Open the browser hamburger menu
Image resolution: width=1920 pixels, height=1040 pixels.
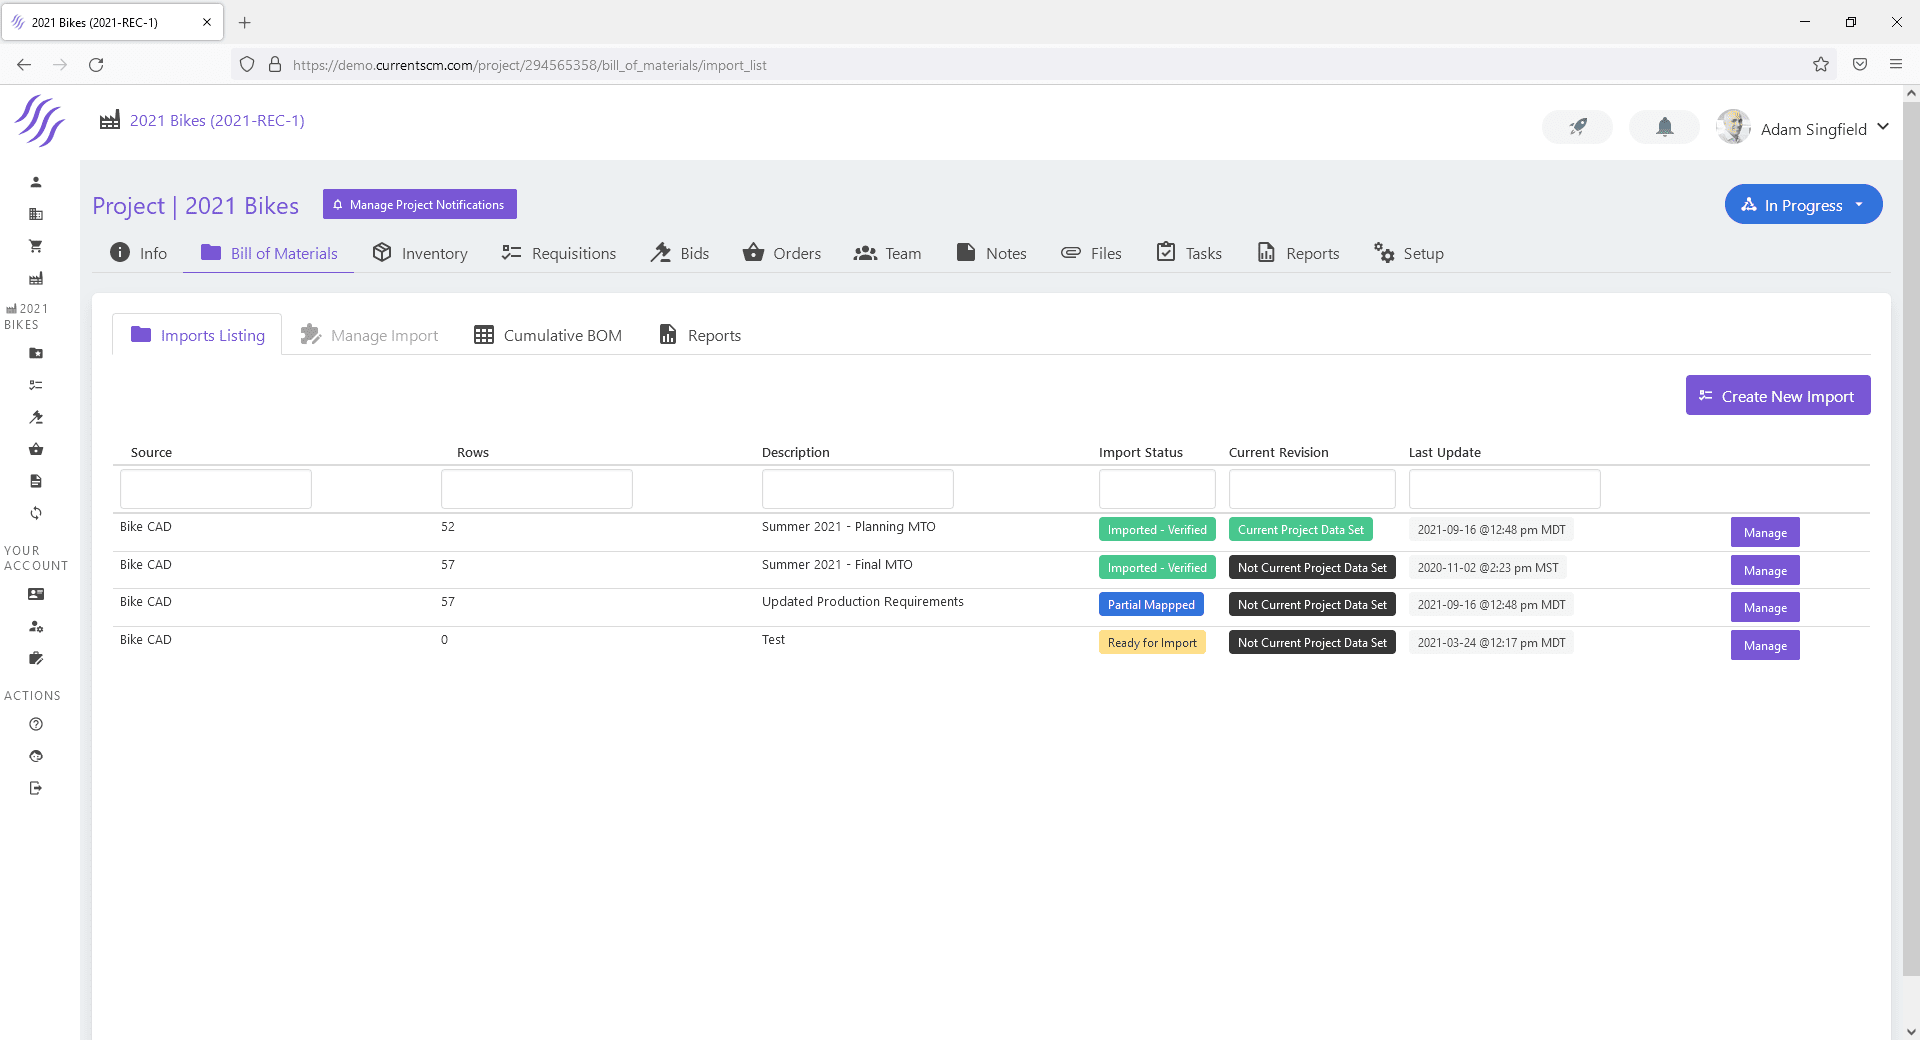click(x=1895, y=65)
